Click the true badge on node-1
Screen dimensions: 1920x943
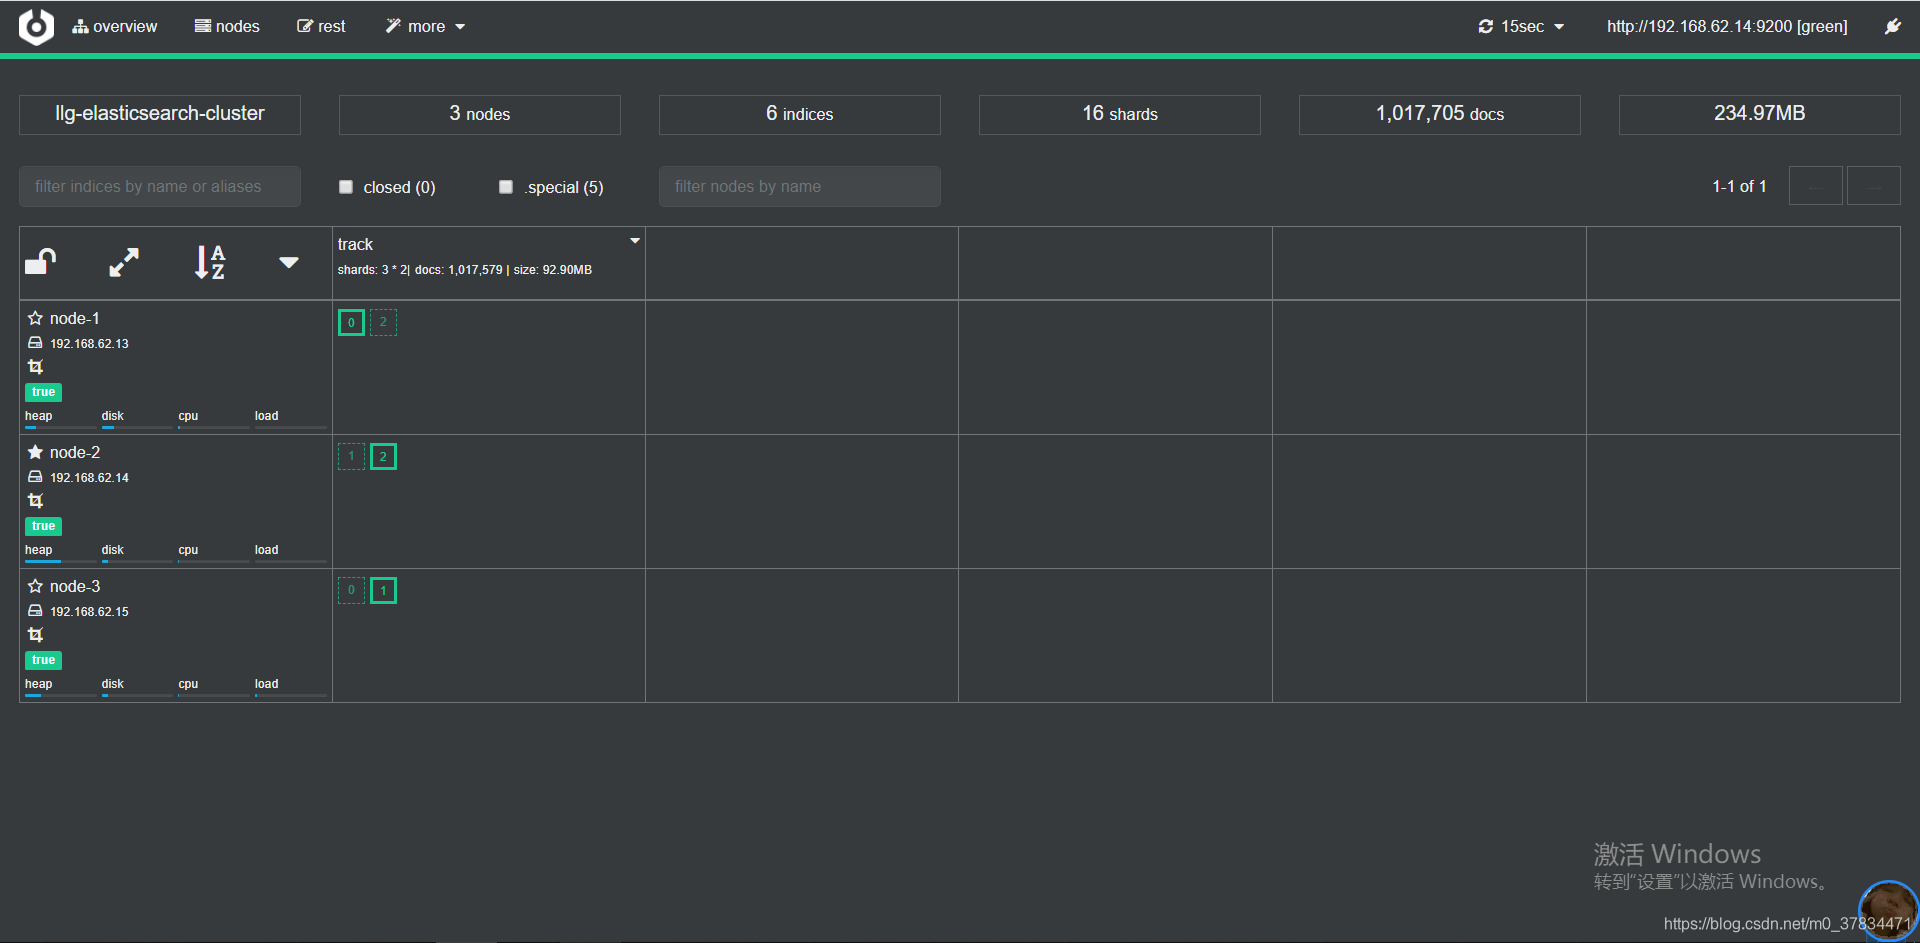tap(43, 392)
